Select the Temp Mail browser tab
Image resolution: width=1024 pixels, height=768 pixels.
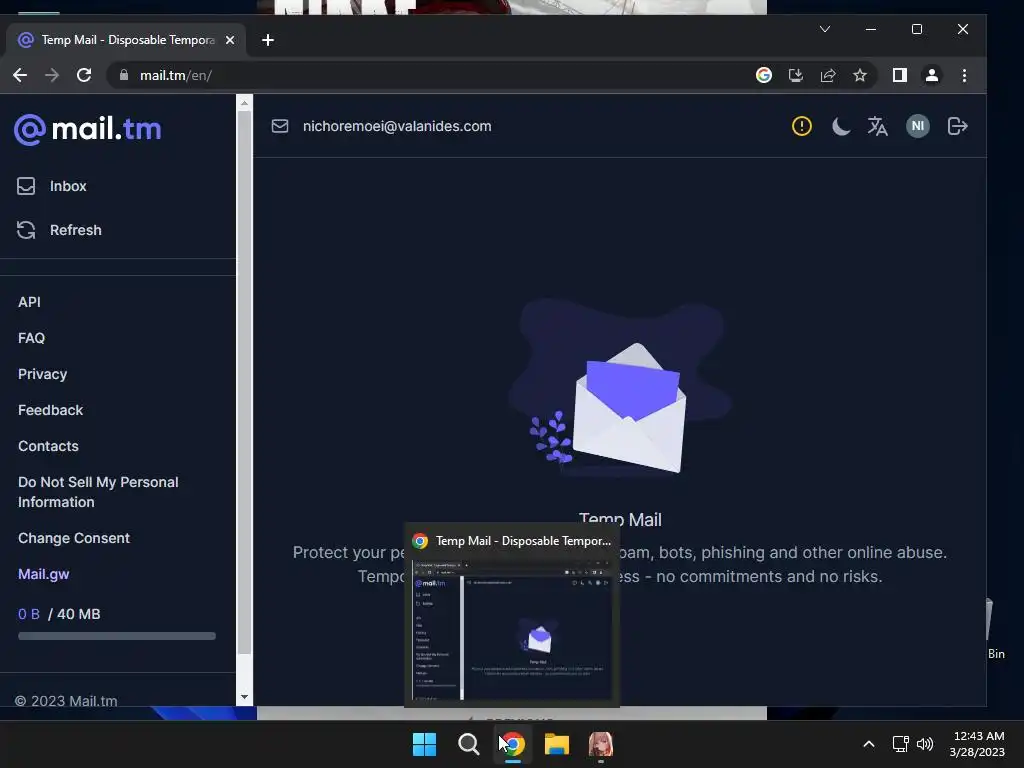coord(126,40)
